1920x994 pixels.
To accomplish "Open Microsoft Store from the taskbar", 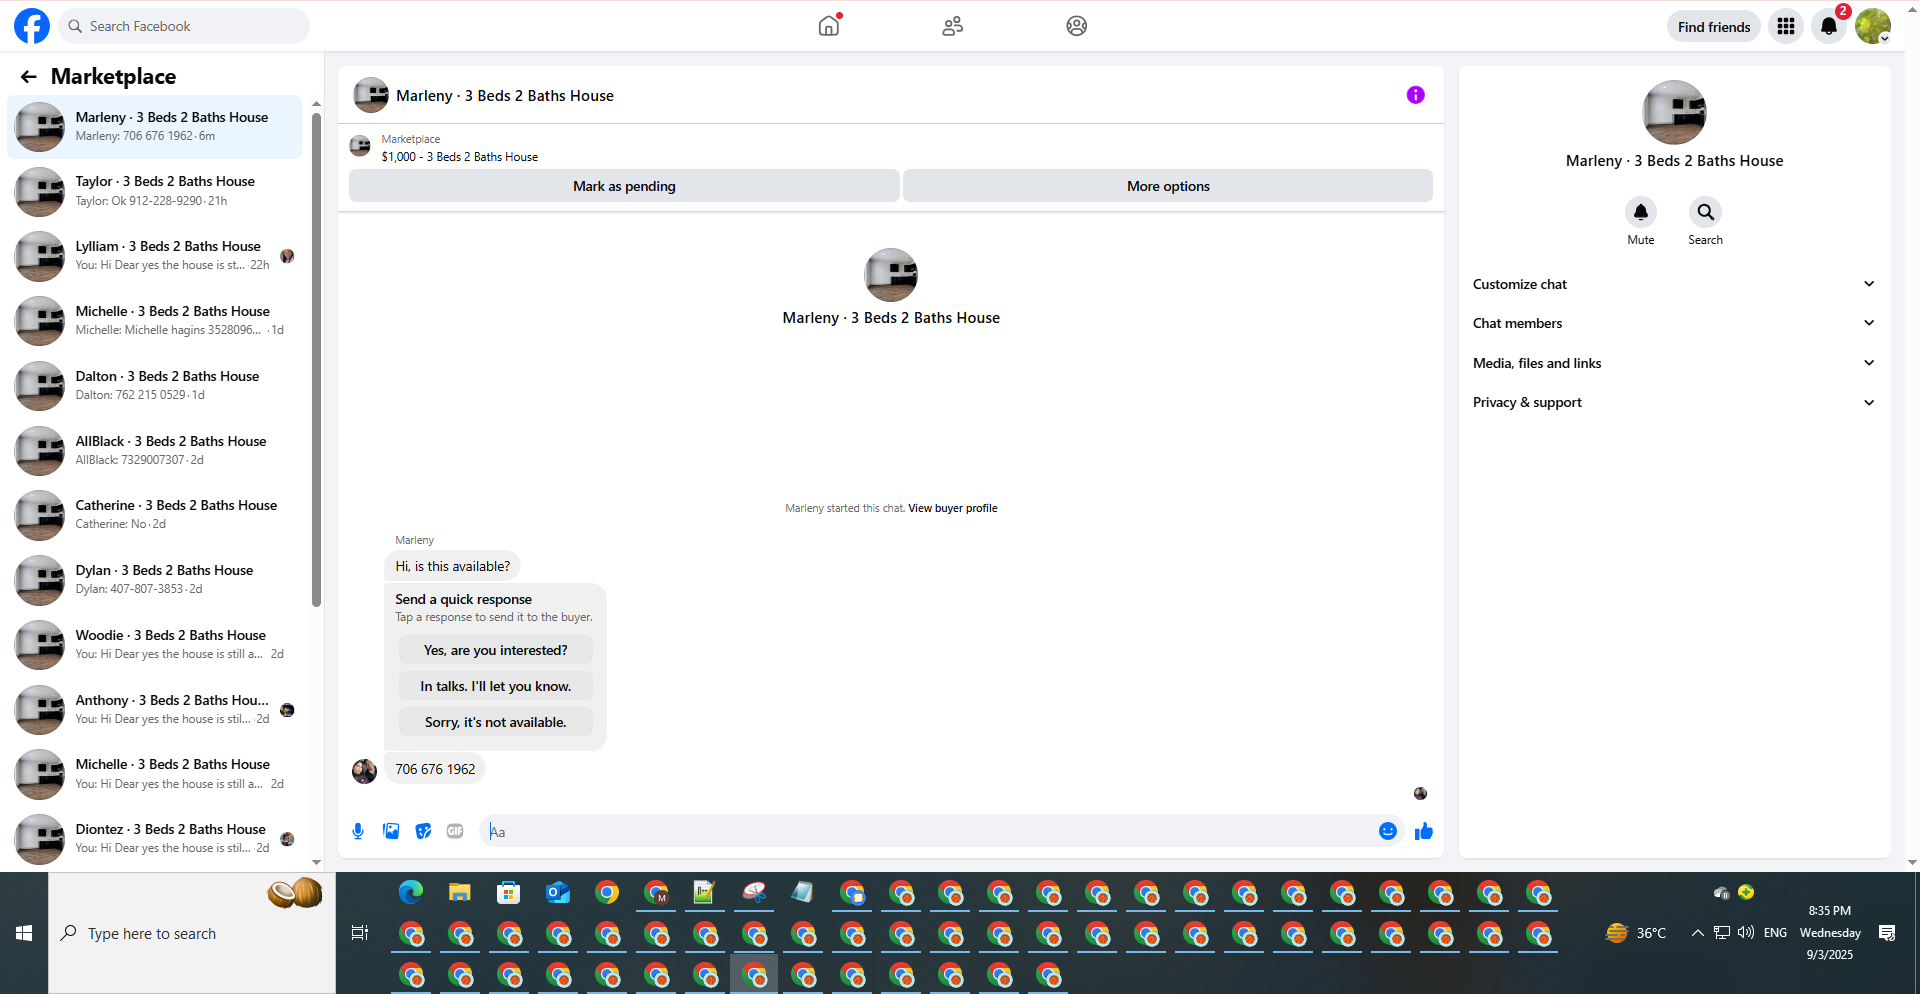I will point(509,892).
